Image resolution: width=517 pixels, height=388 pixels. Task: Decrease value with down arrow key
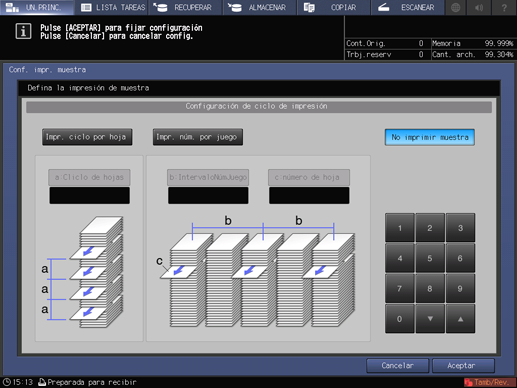click(x=430, y=319)
